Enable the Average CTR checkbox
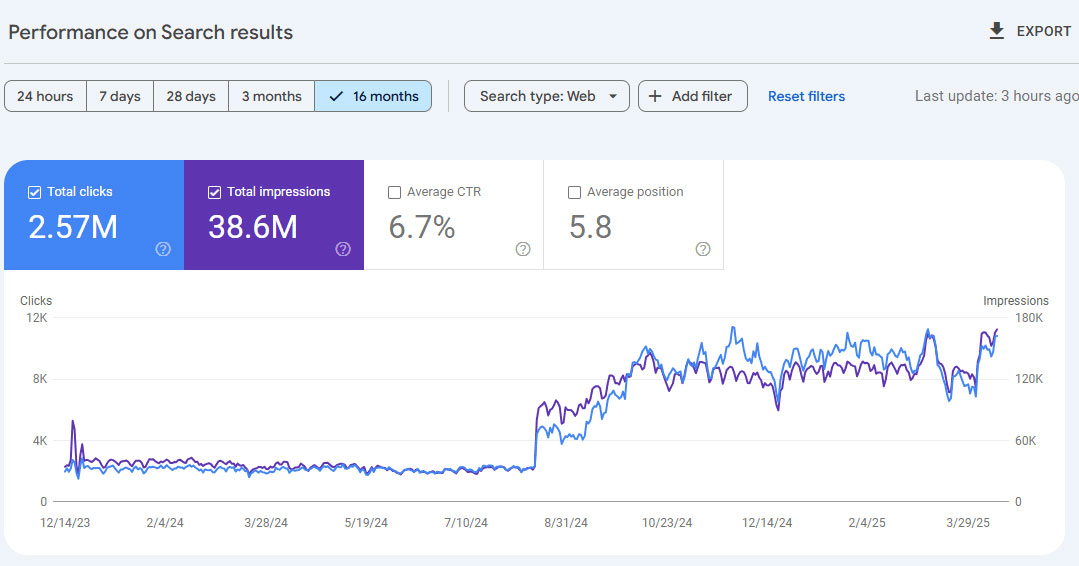 click(394, 193)
